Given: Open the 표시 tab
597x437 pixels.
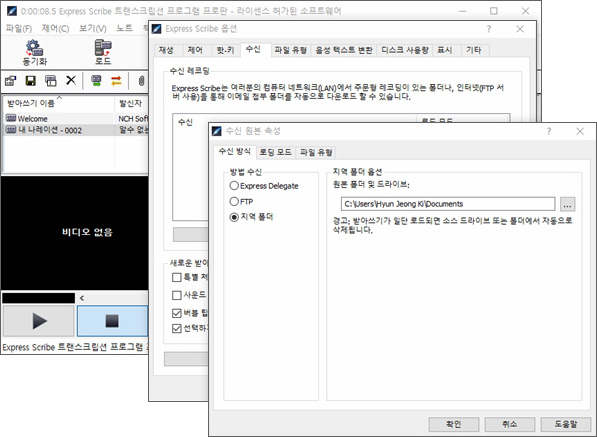Looking at the screenshot, I should click(x=444, y=50).
